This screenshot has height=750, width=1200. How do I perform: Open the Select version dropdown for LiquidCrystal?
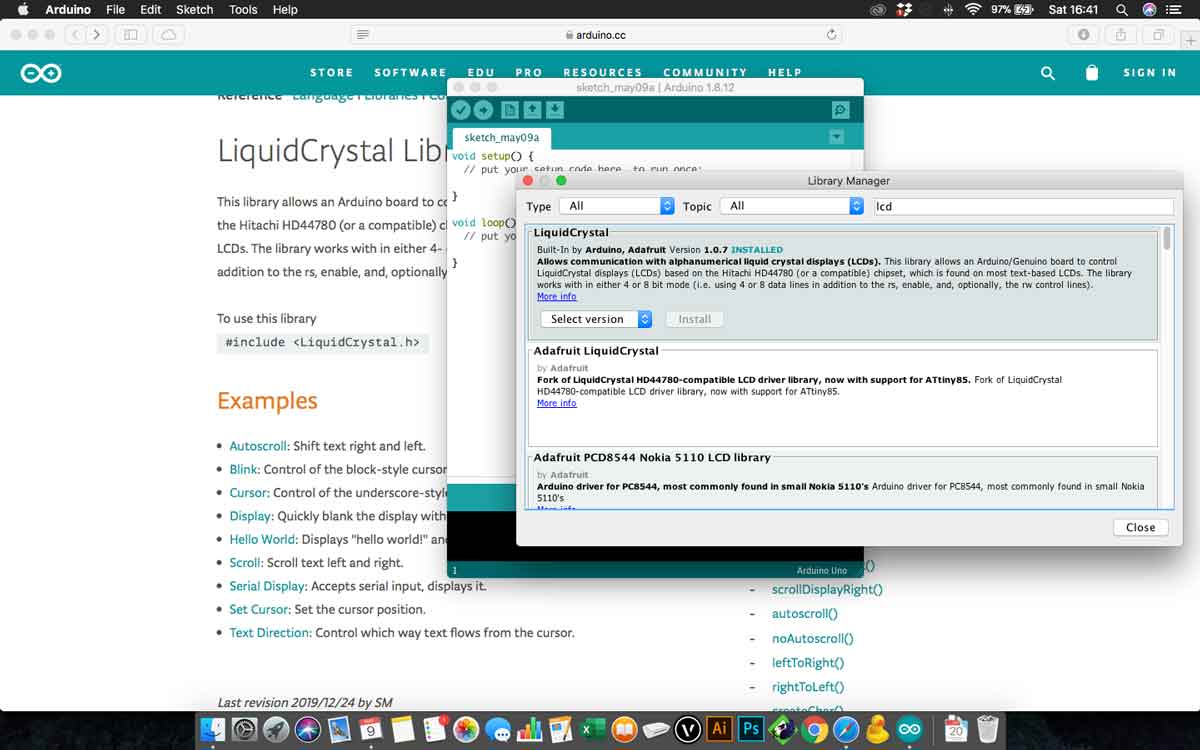click(596, 319)
